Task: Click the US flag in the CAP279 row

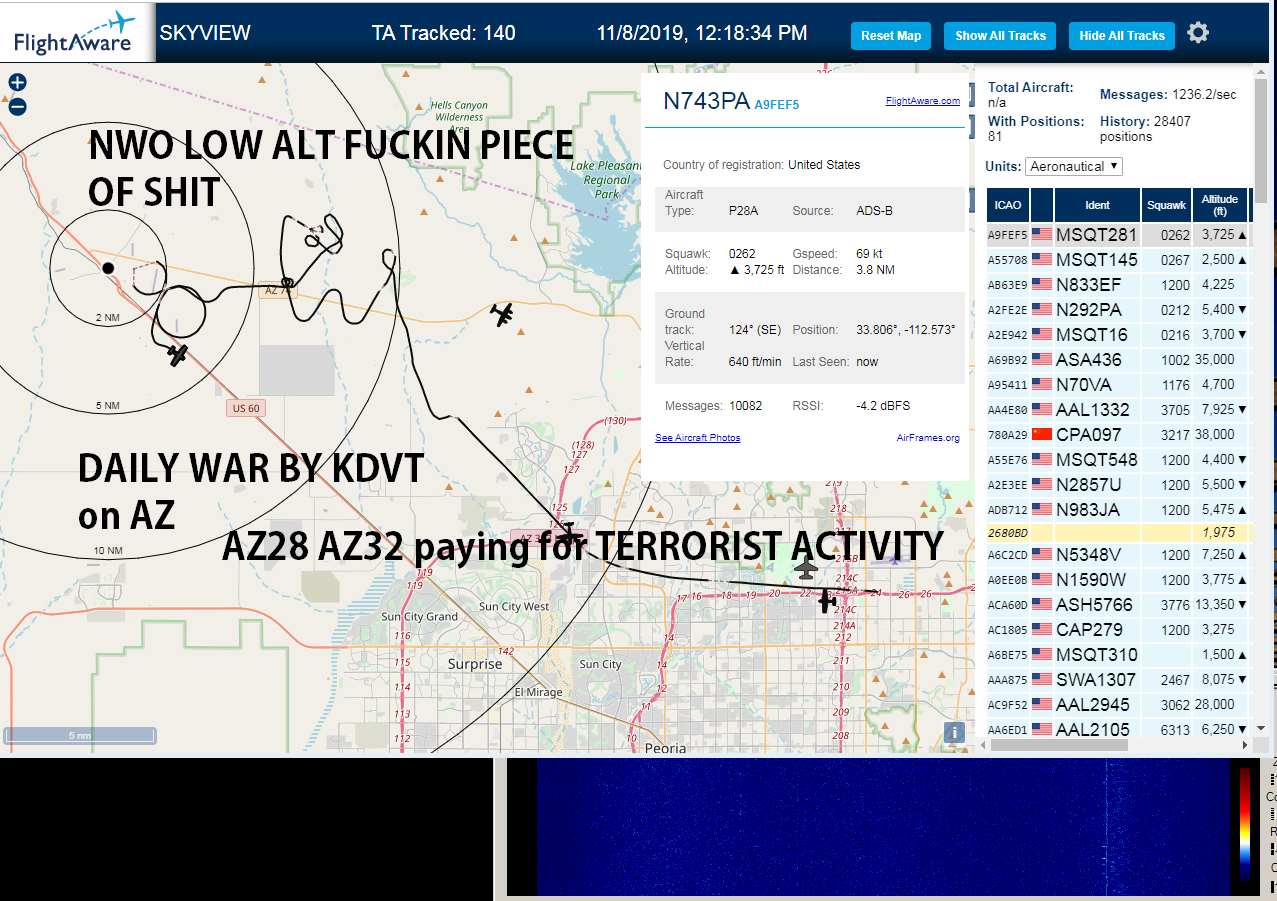Action: tap(1042, 630)
